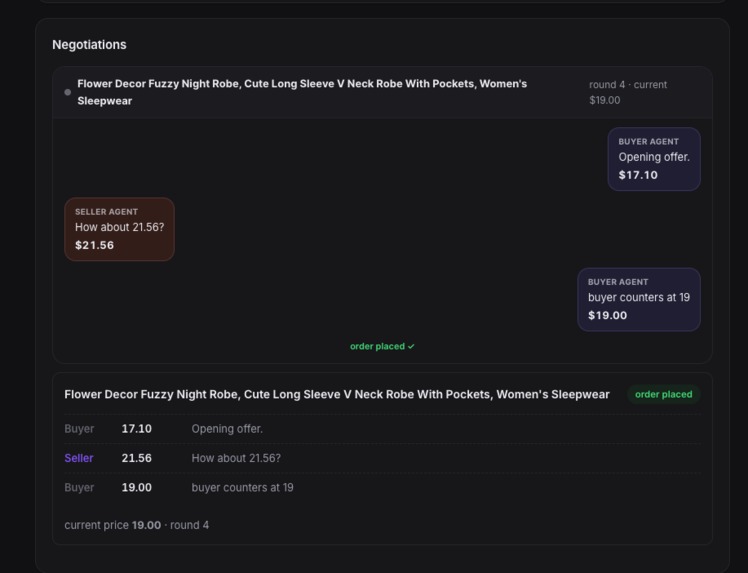Click the 21.56 seller price value
The height and width of the screenshot is (573, 748).
tap(136, 458)
